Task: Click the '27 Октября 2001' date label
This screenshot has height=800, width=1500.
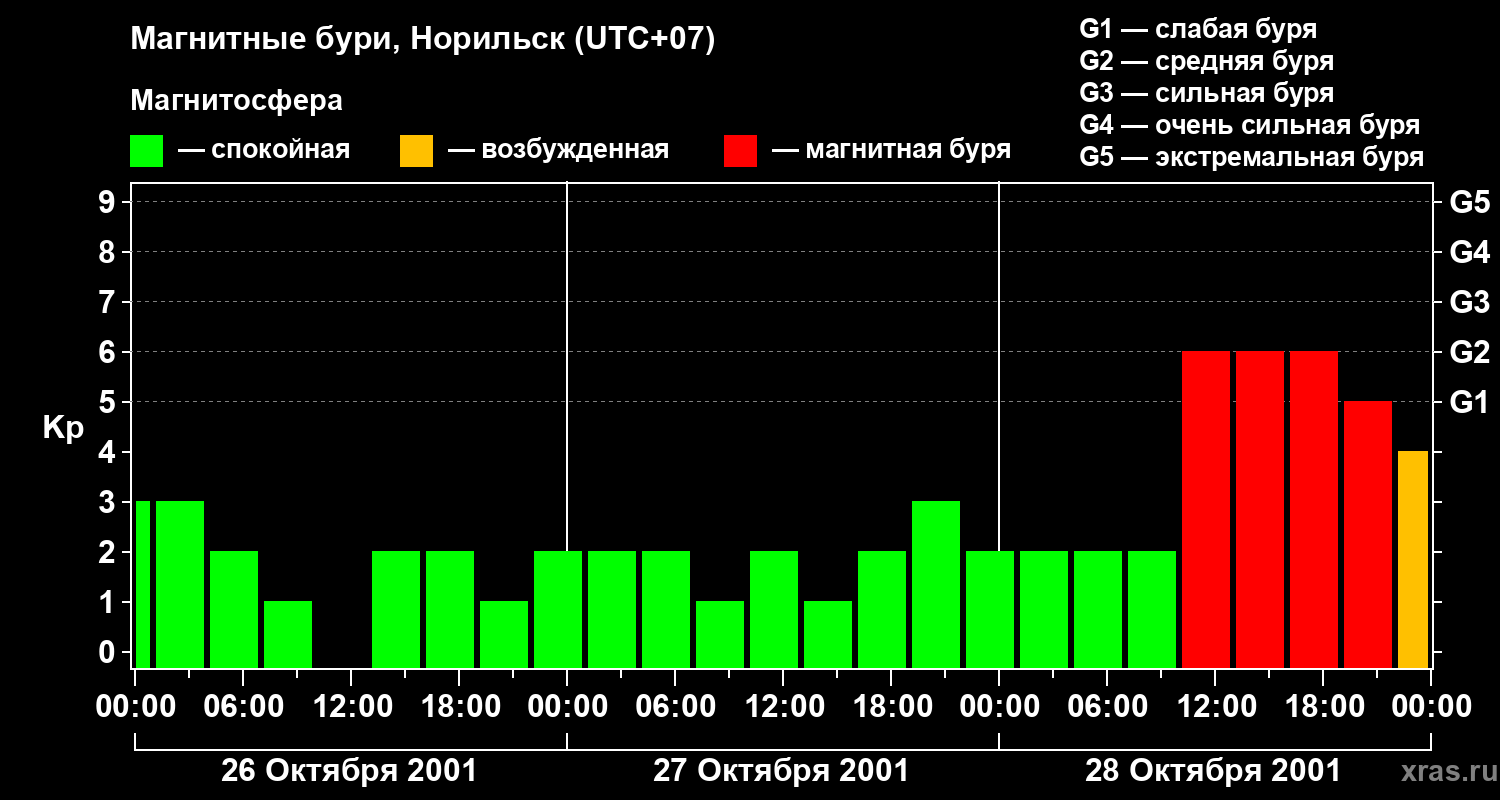Action: 781,771
